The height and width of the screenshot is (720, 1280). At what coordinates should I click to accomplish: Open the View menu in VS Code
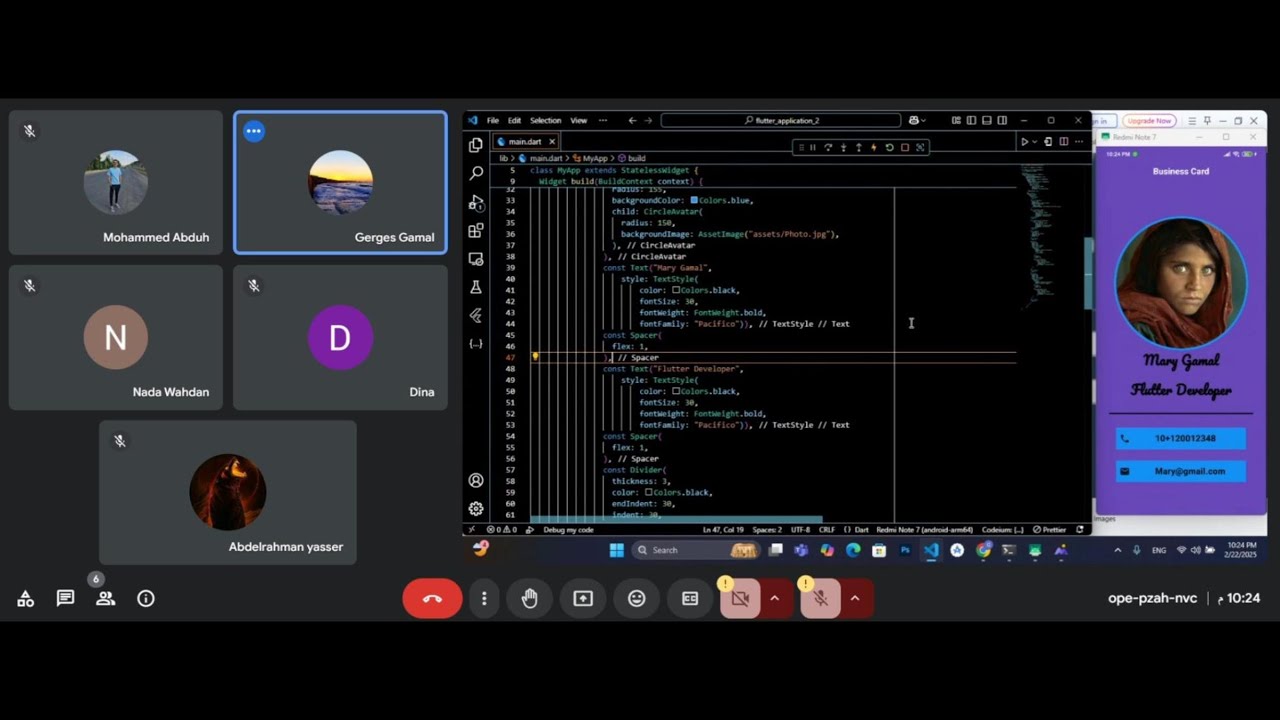point(579,120)
